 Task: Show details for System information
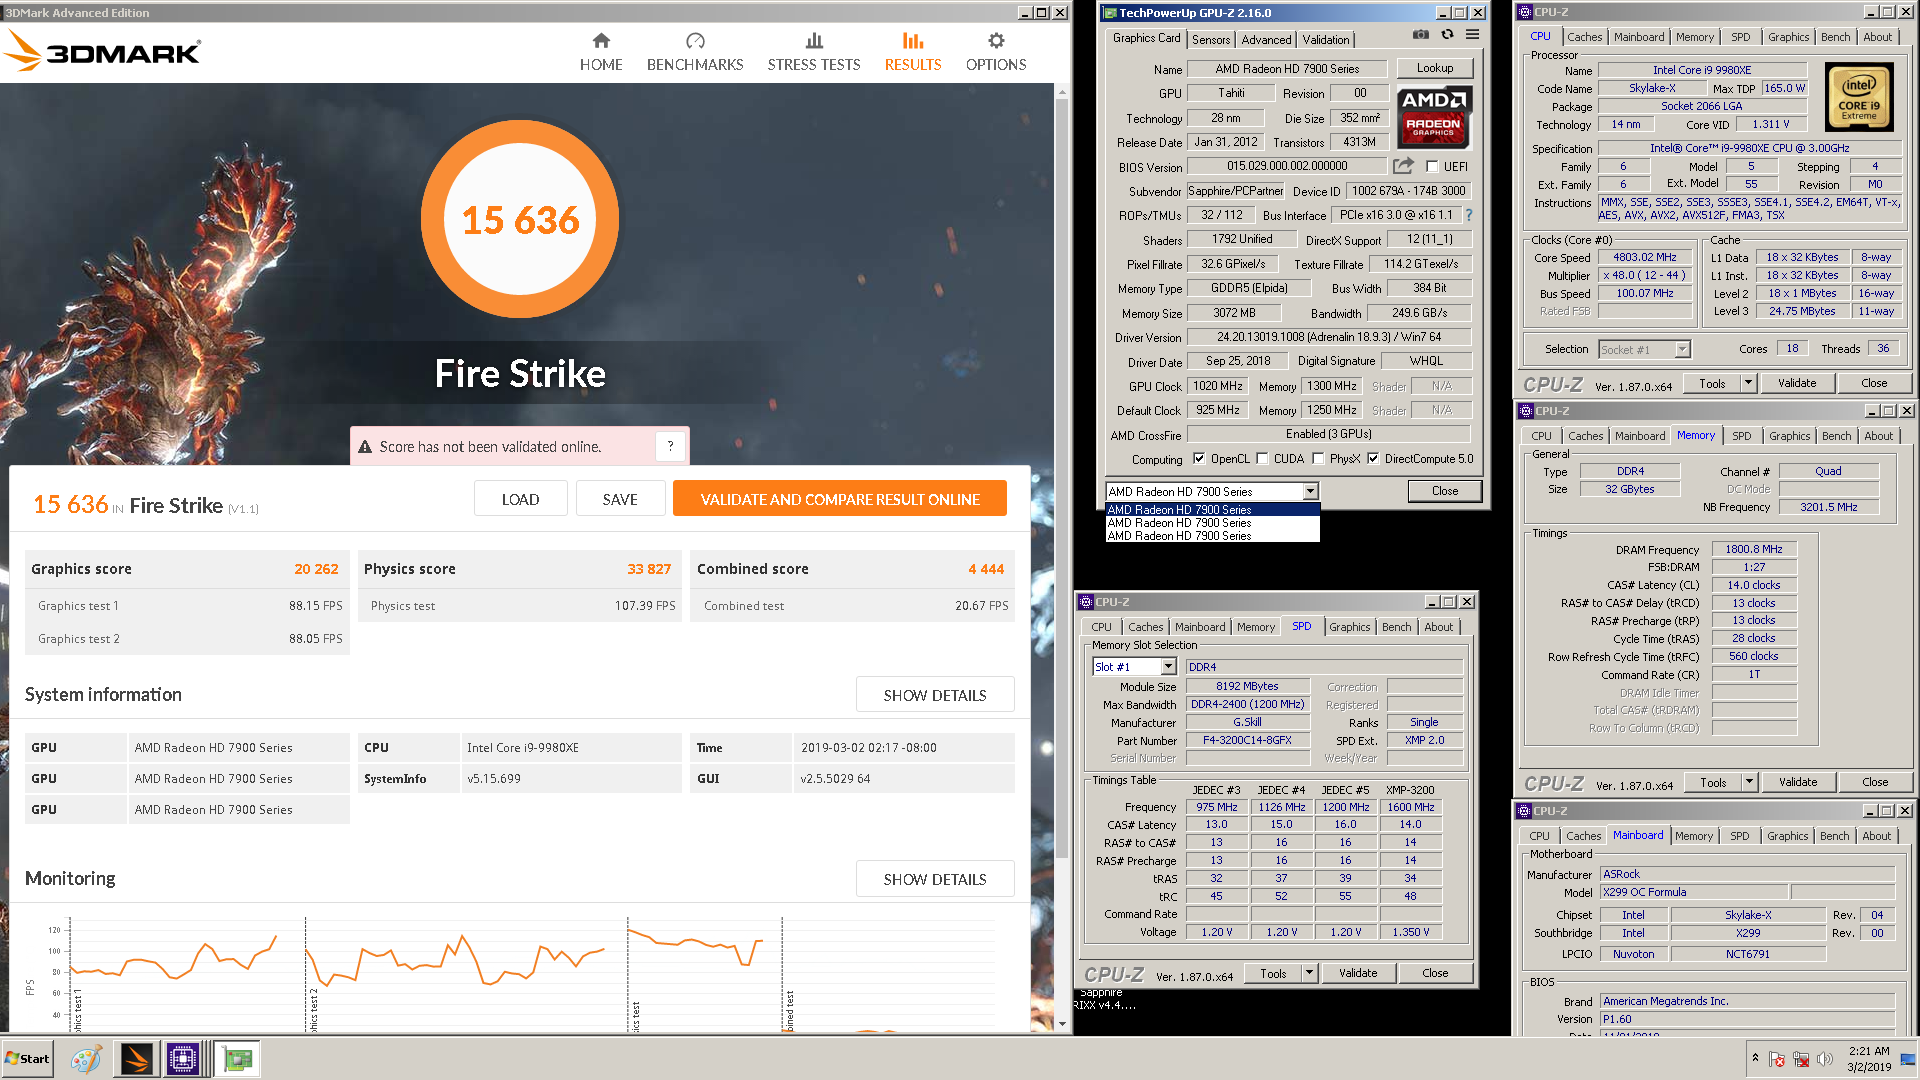[x=935, y=695]
